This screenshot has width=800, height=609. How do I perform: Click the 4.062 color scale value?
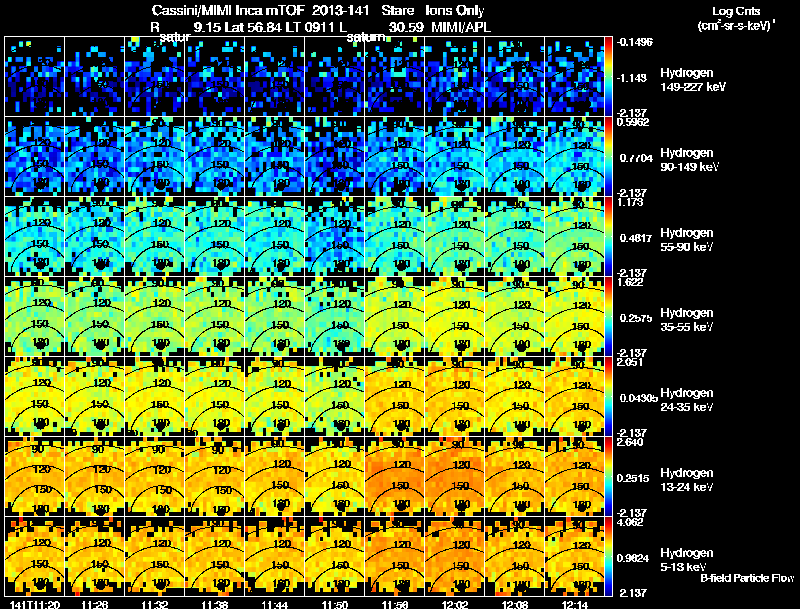point(630,522)
